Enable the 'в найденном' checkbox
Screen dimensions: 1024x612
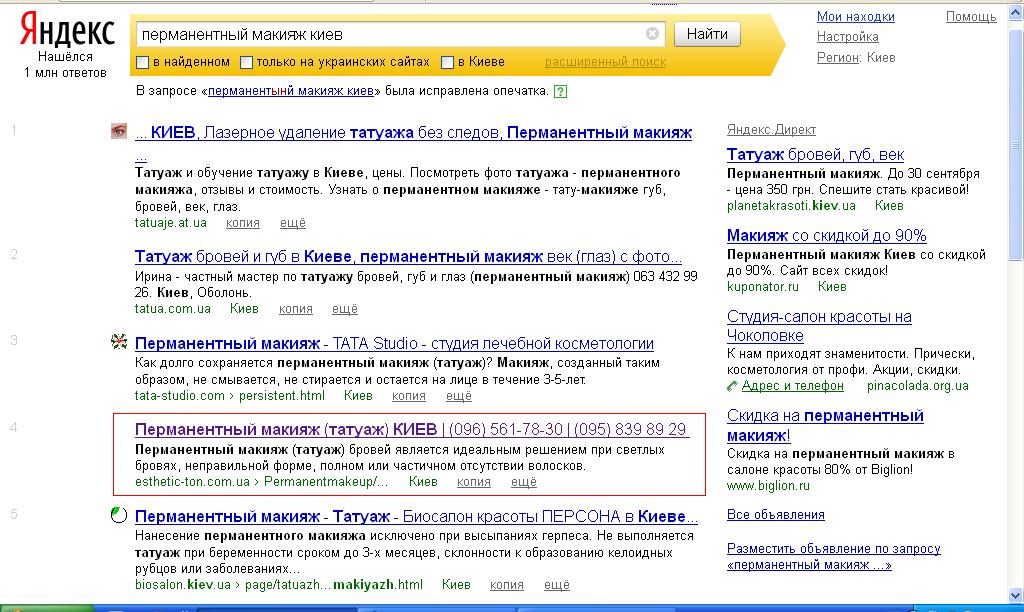click(142, 63)
